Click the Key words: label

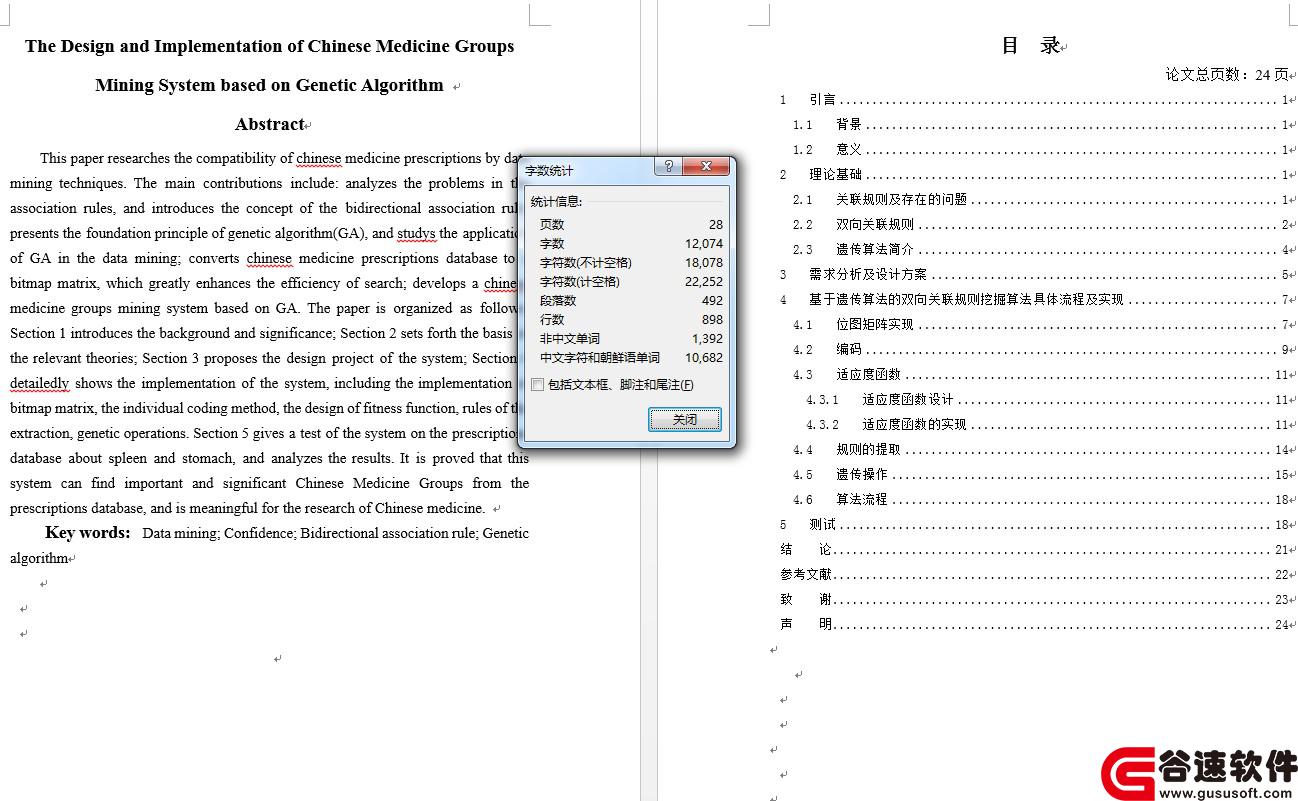pyautogui.click(x=88, y=533)
